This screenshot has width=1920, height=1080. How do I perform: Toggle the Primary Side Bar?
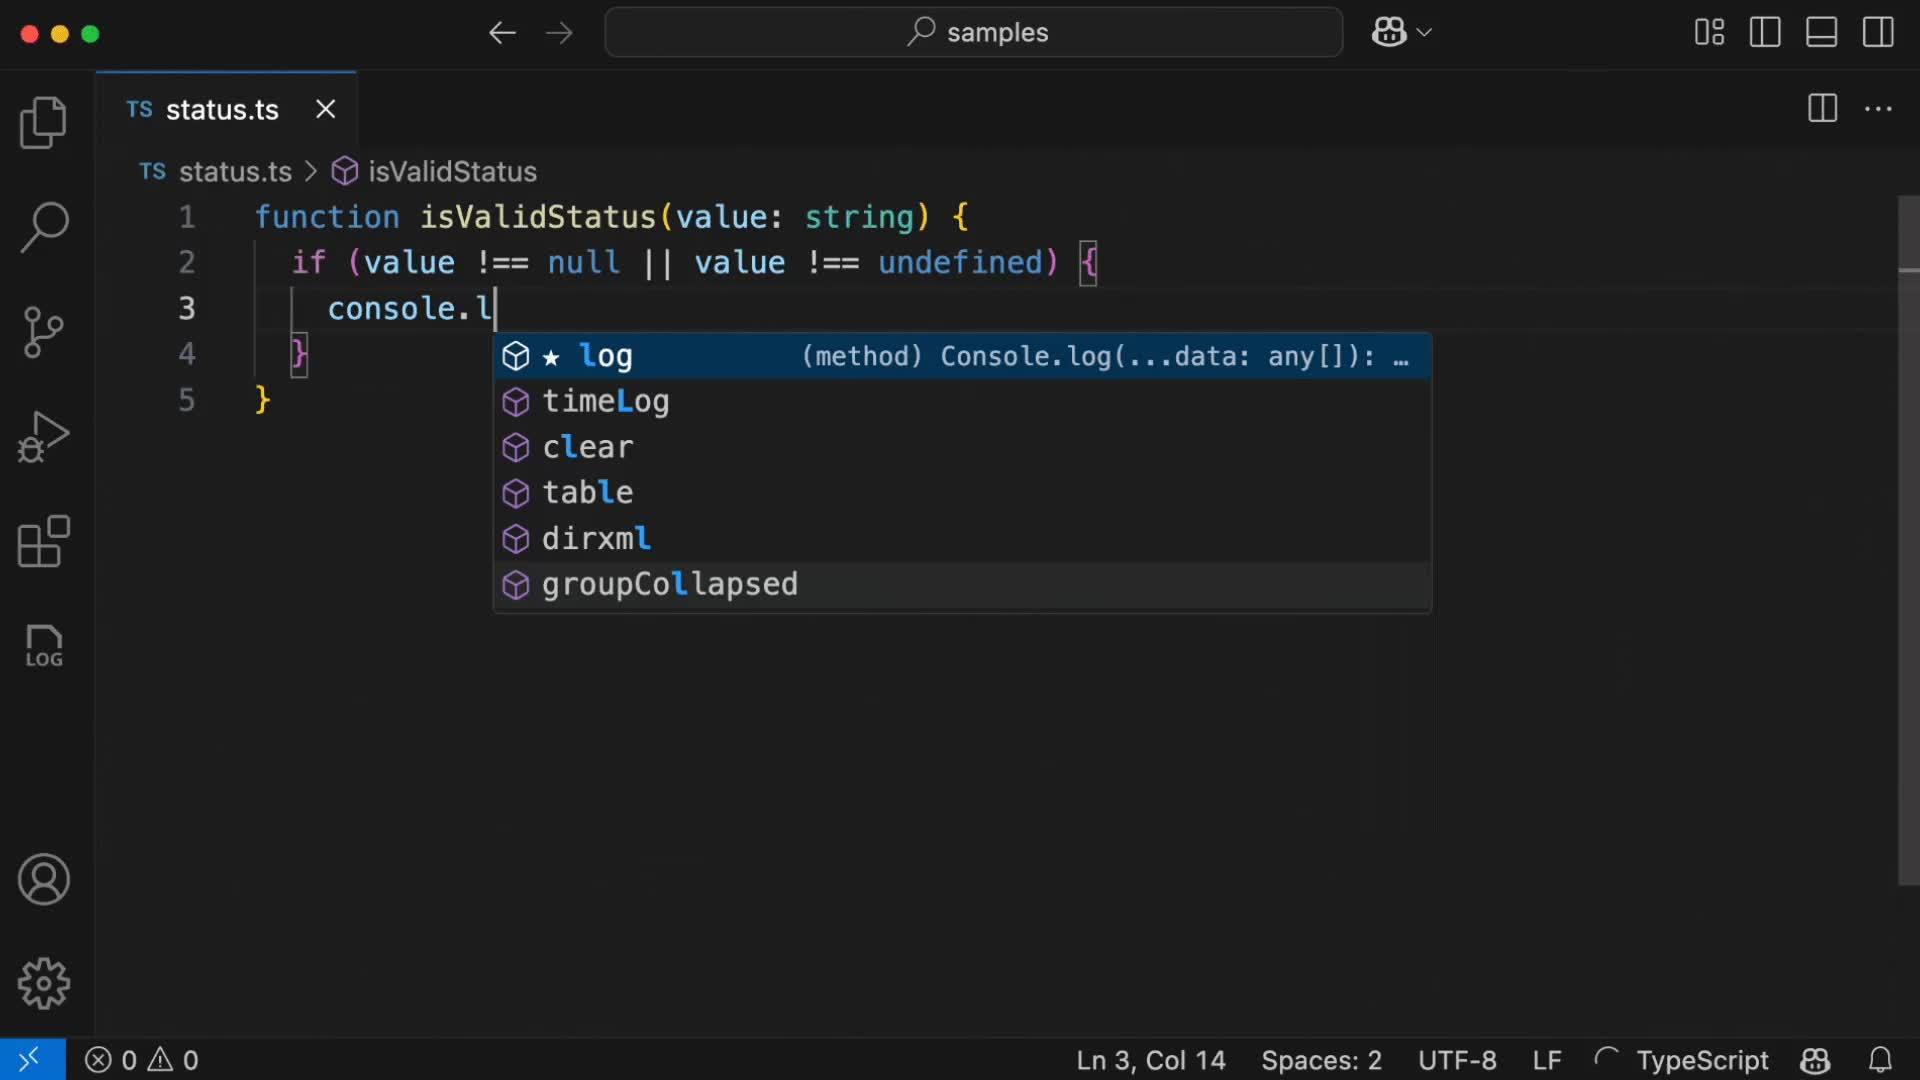tap(1765, 33)
